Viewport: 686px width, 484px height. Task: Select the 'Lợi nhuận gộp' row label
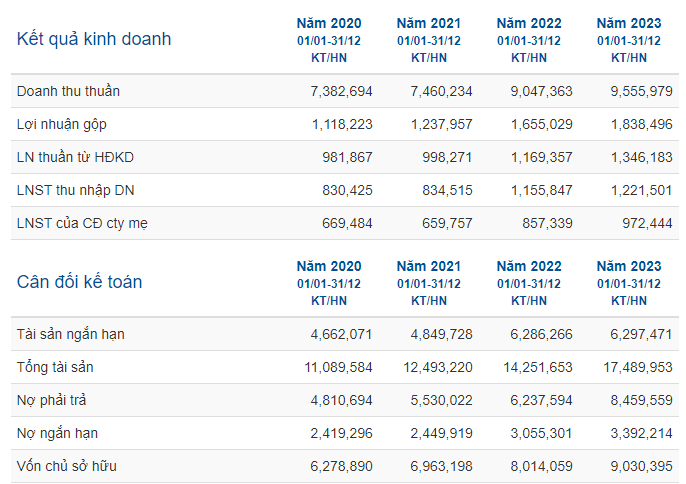point(61,125)
